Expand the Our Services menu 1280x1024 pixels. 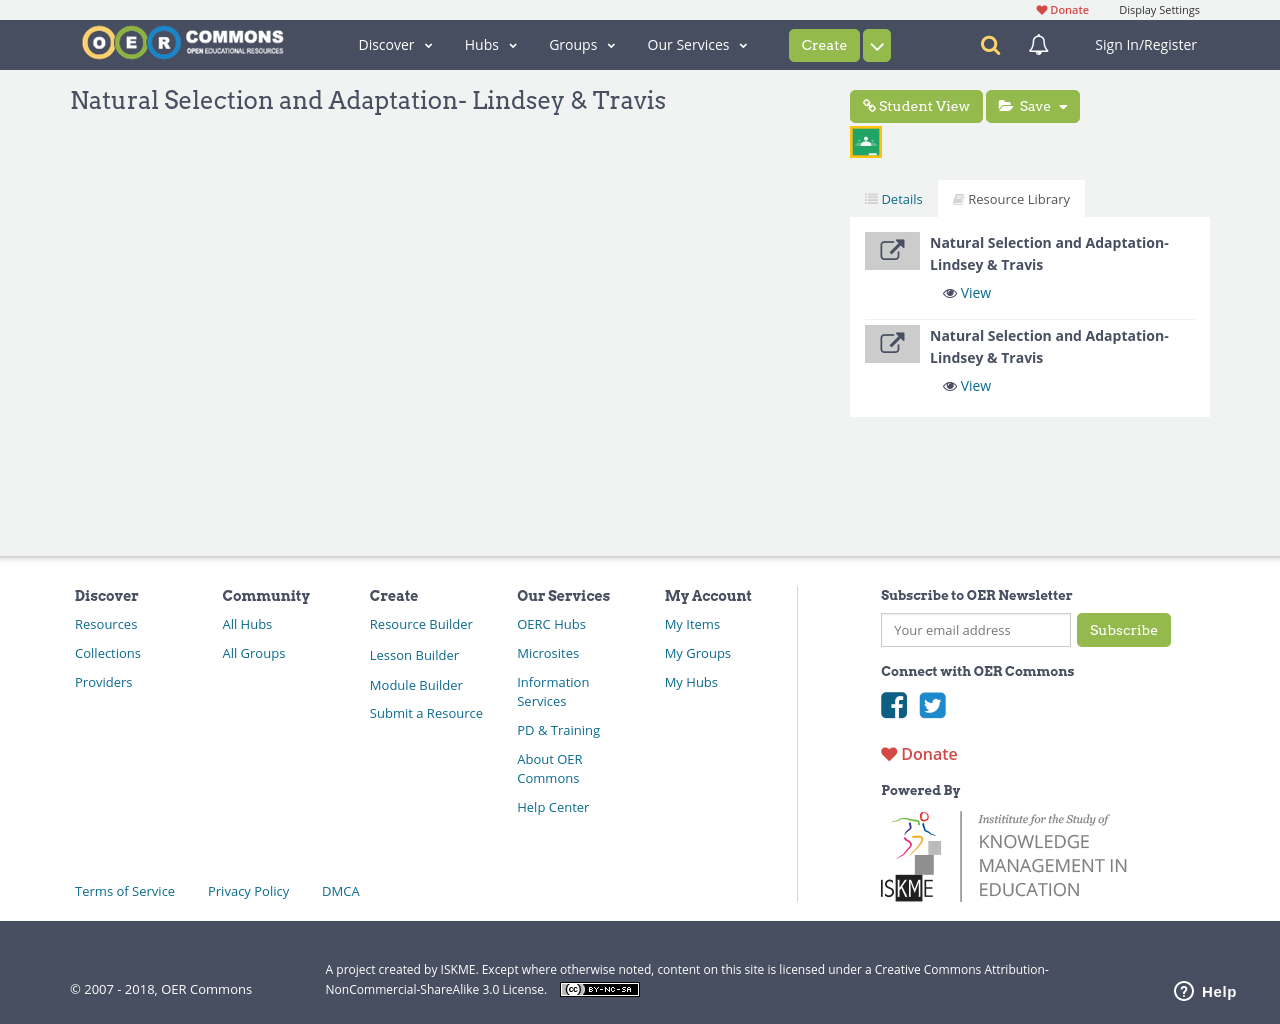(x=697, y=45)
